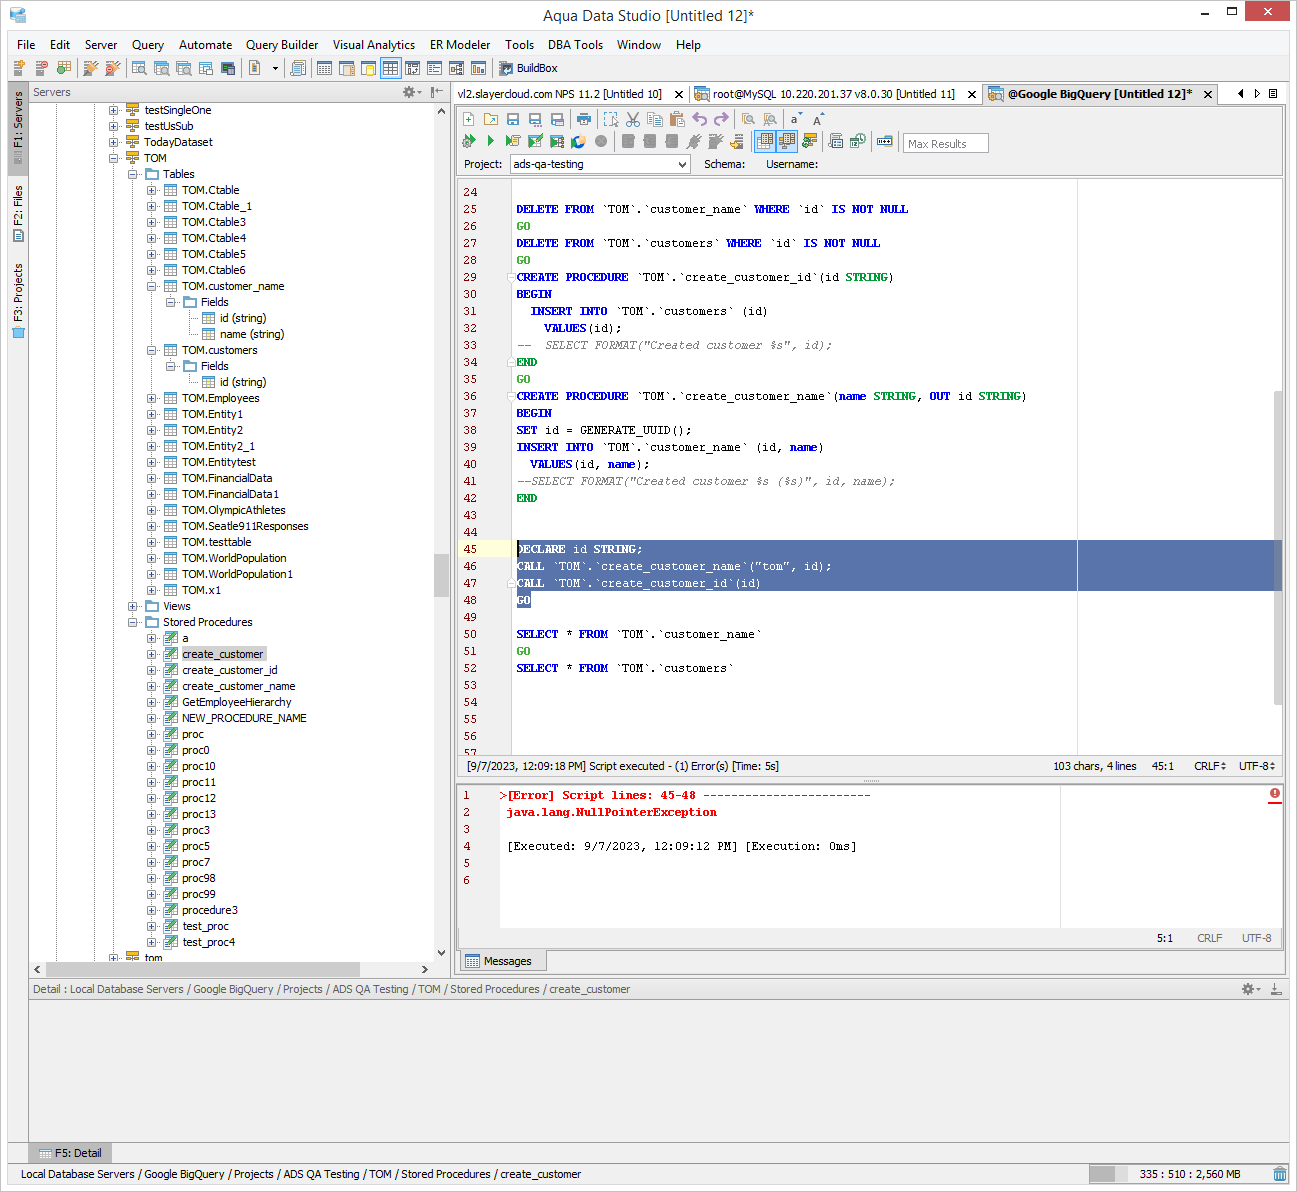Toggle the grid results view button
The height and width of the screenshot is (1192, 1297).
pos(765,141)
